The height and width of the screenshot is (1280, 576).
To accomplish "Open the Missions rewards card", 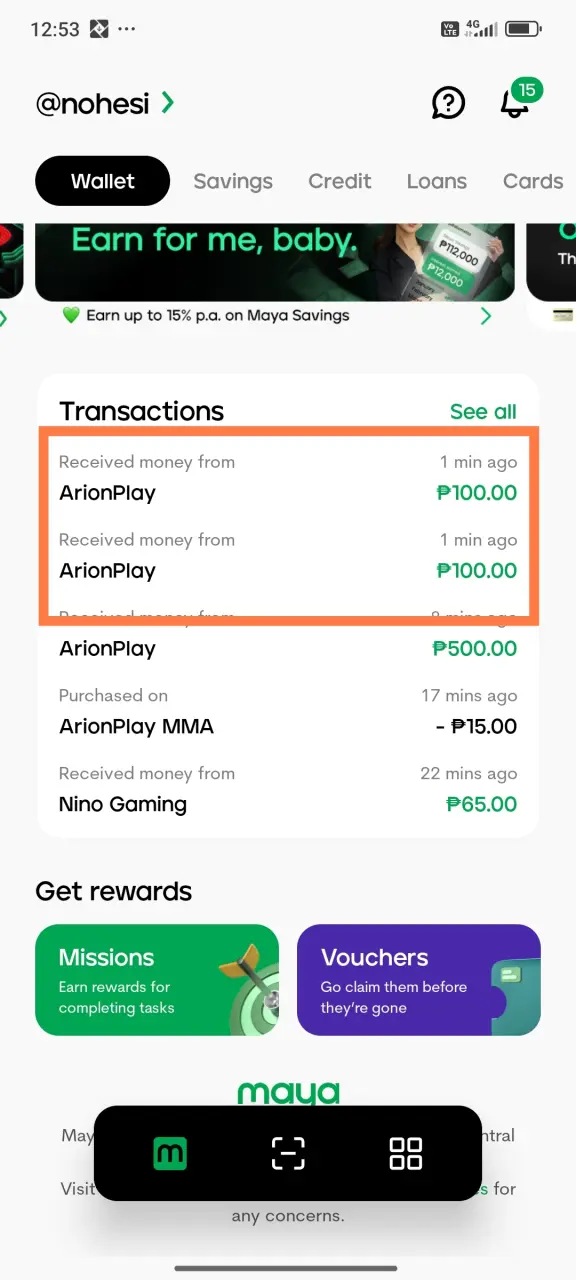I will tap(157, 980).
